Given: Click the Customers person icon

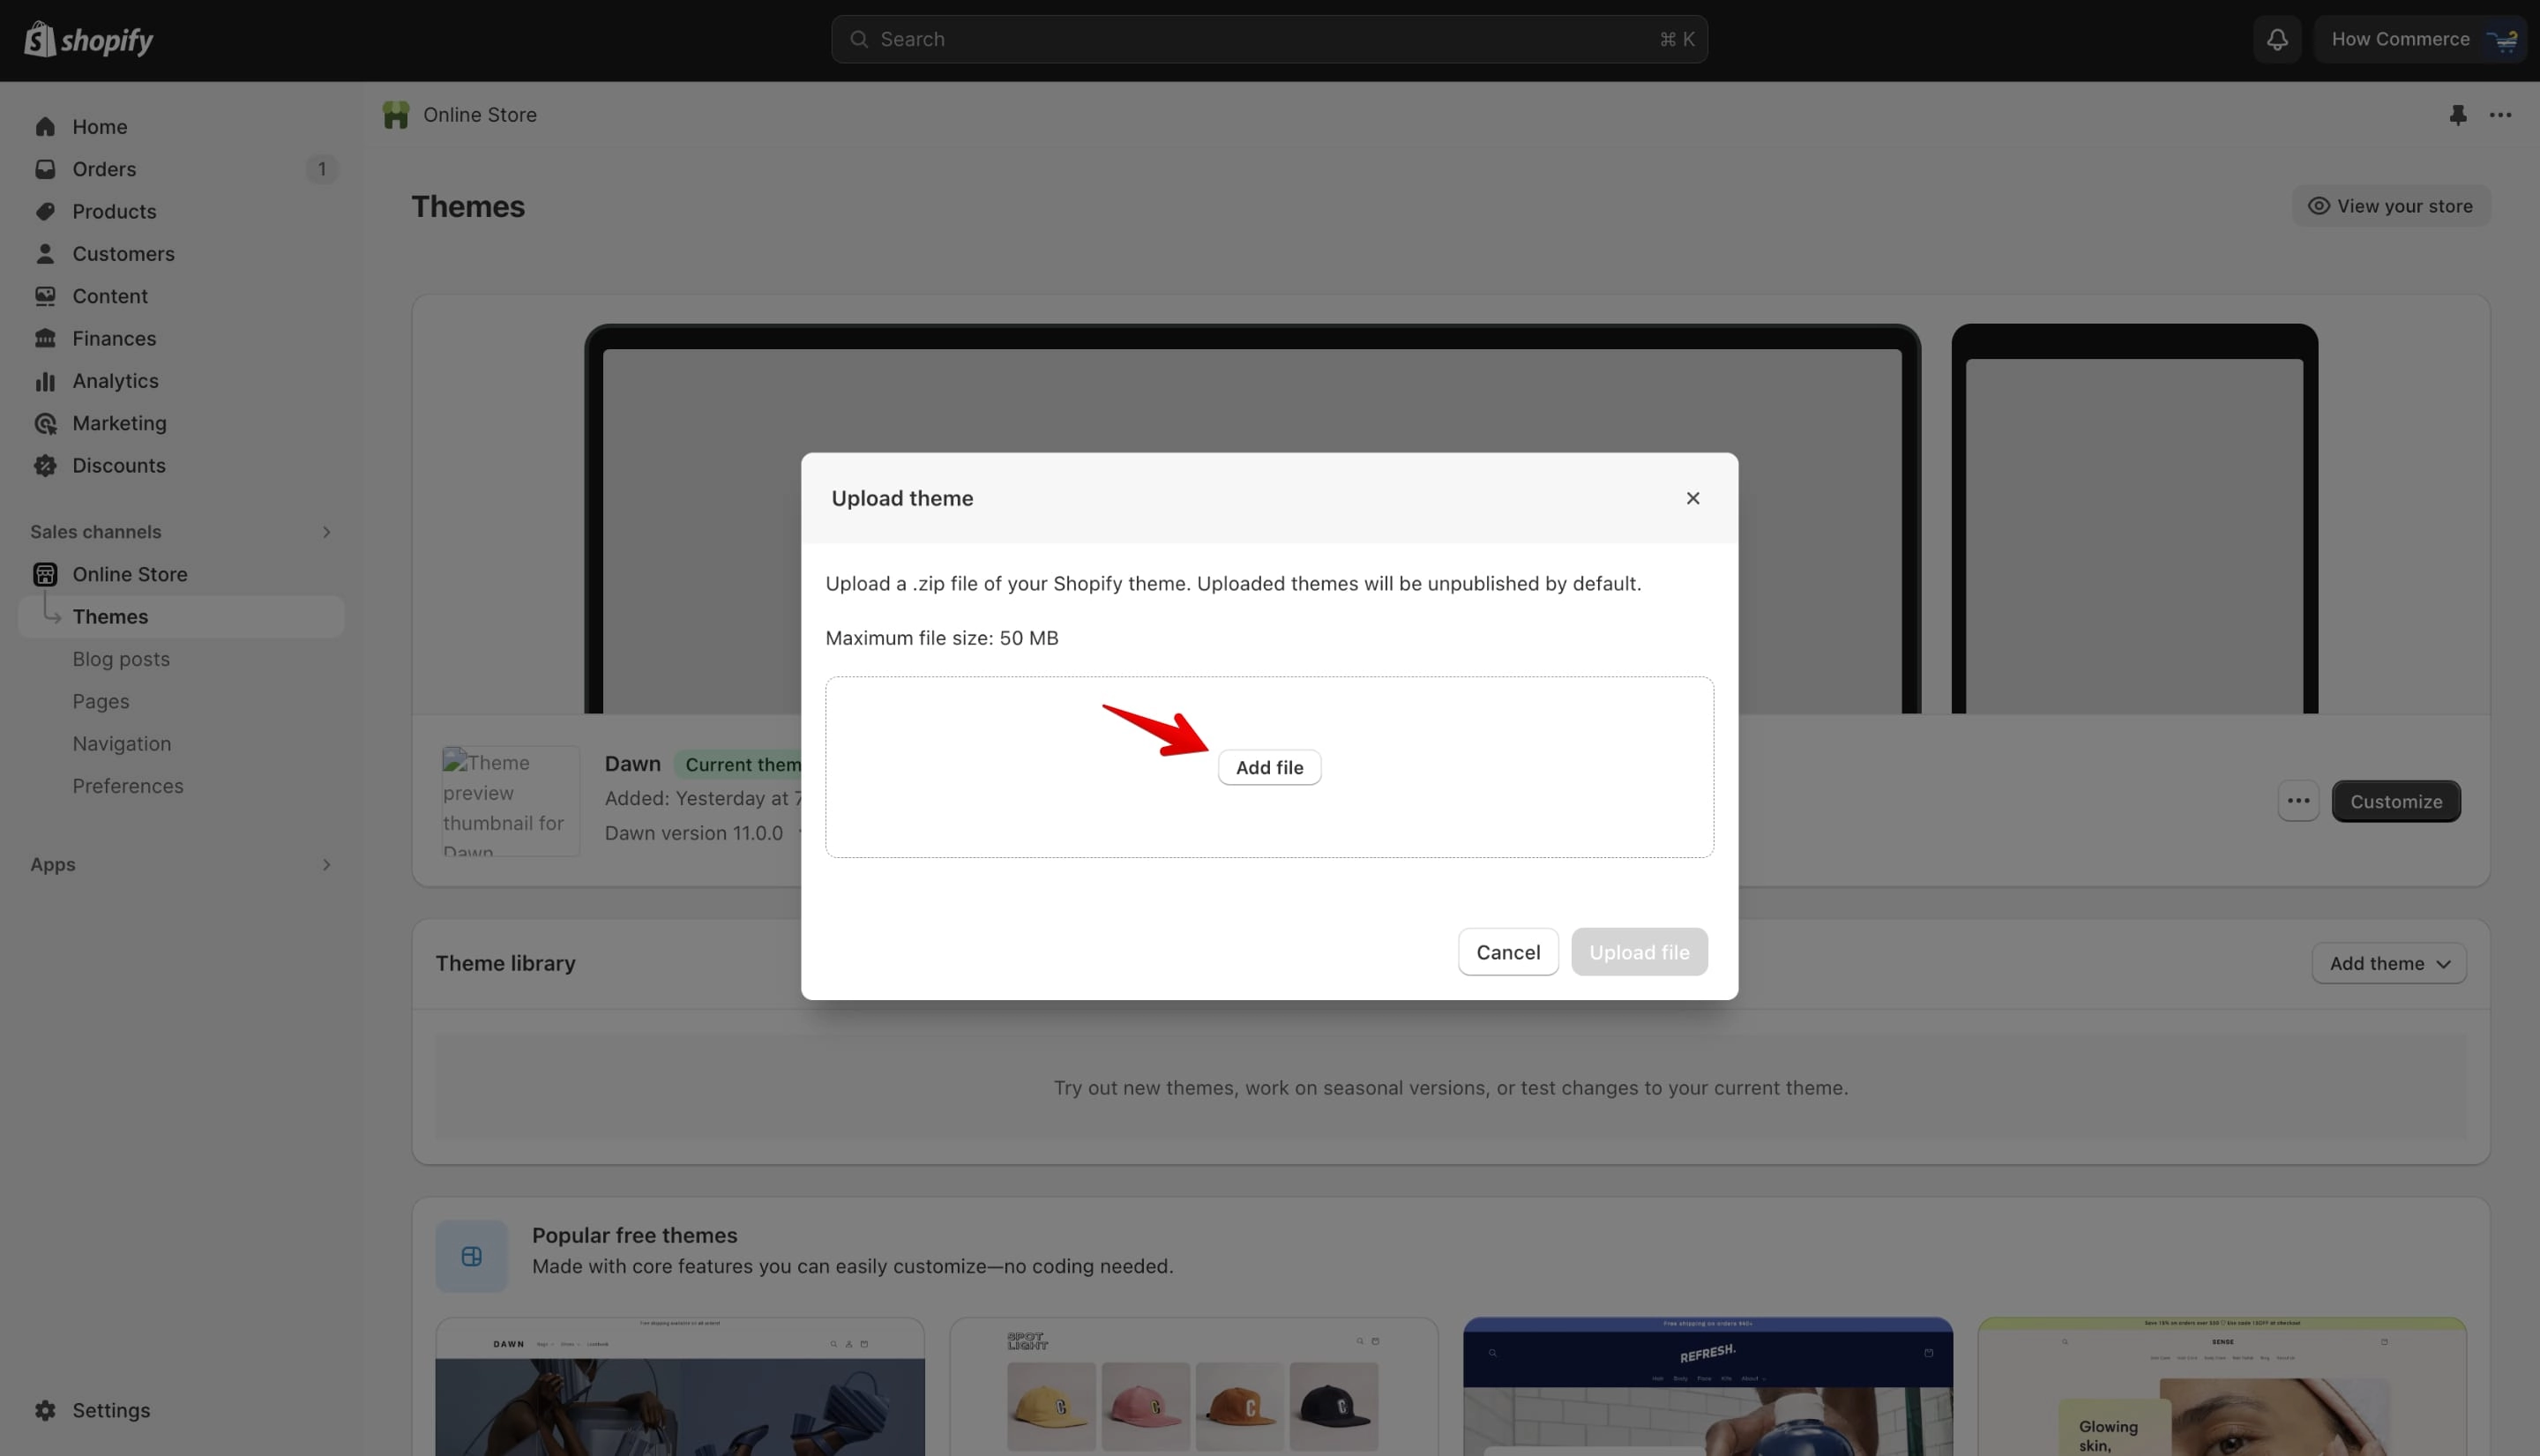Looking at the screenshot, I should [x=45, y=254].
